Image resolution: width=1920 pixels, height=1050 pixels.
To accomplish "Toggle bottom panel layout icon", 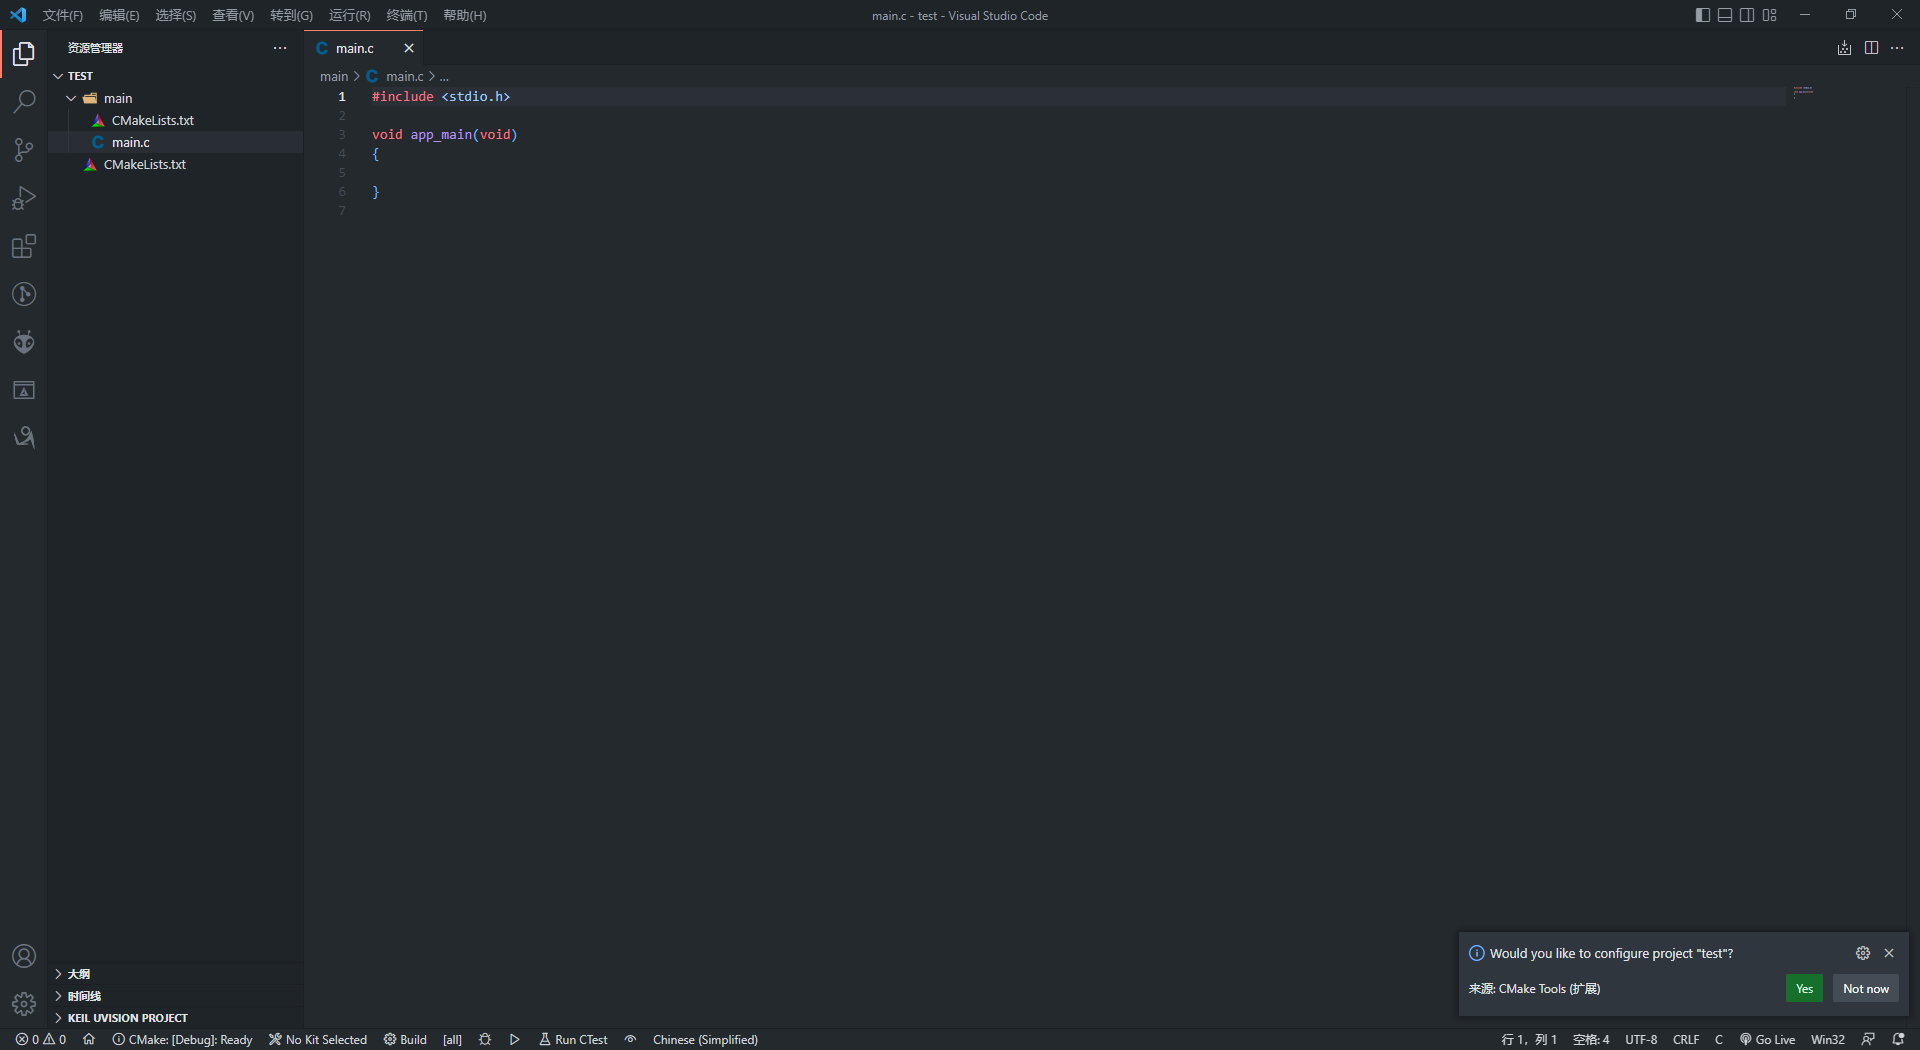I will (x=1725, y=15).
